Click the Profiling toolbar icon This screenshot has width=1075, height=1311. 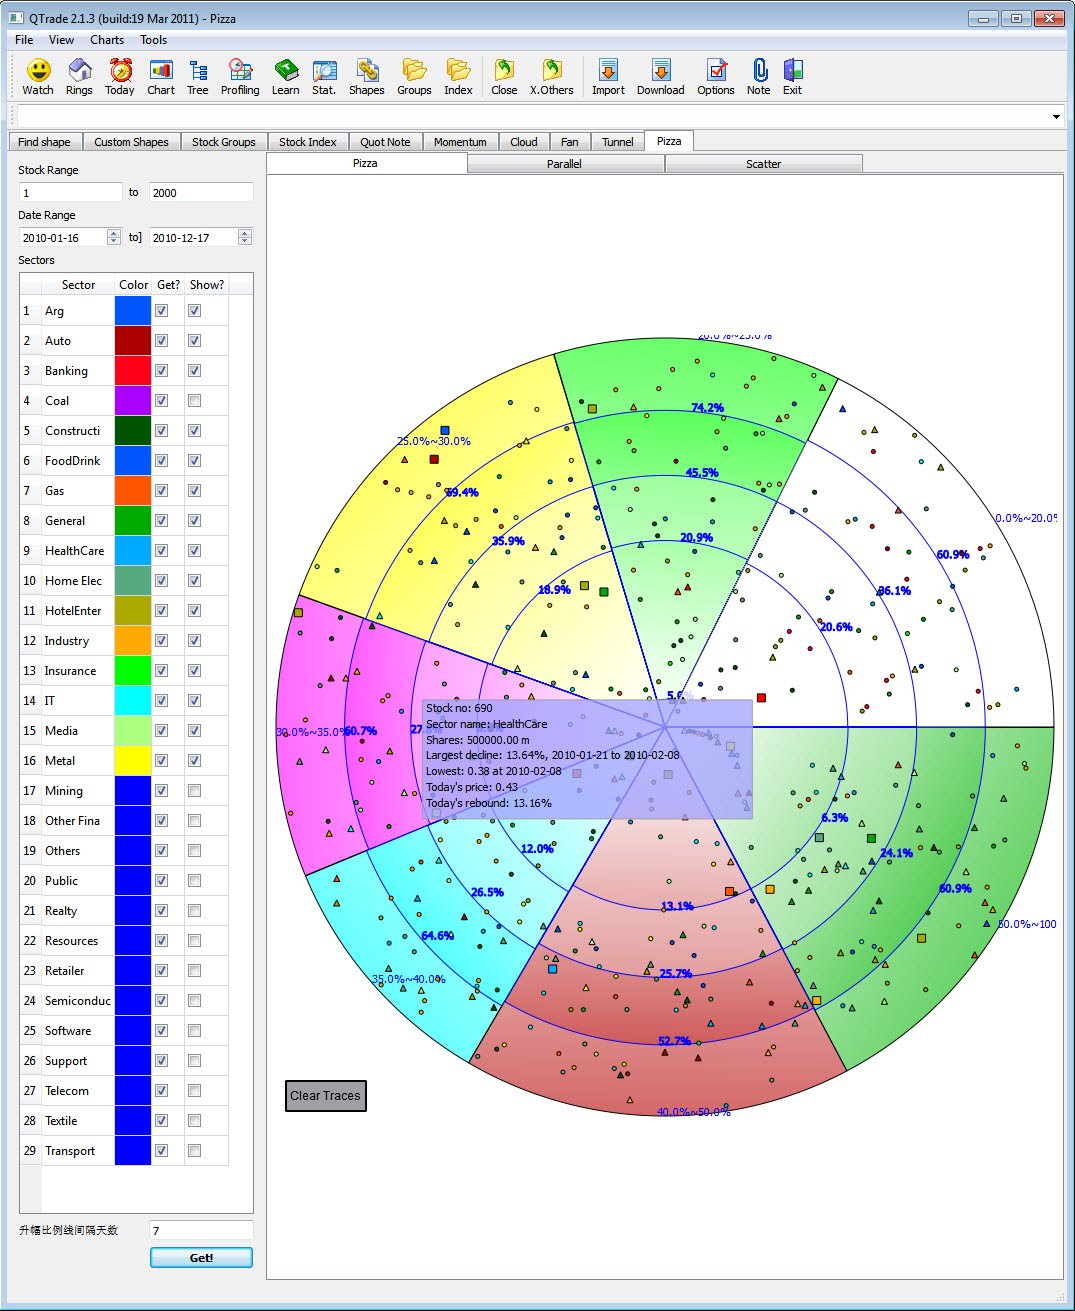pyautogui.click(x=240, y=76)
